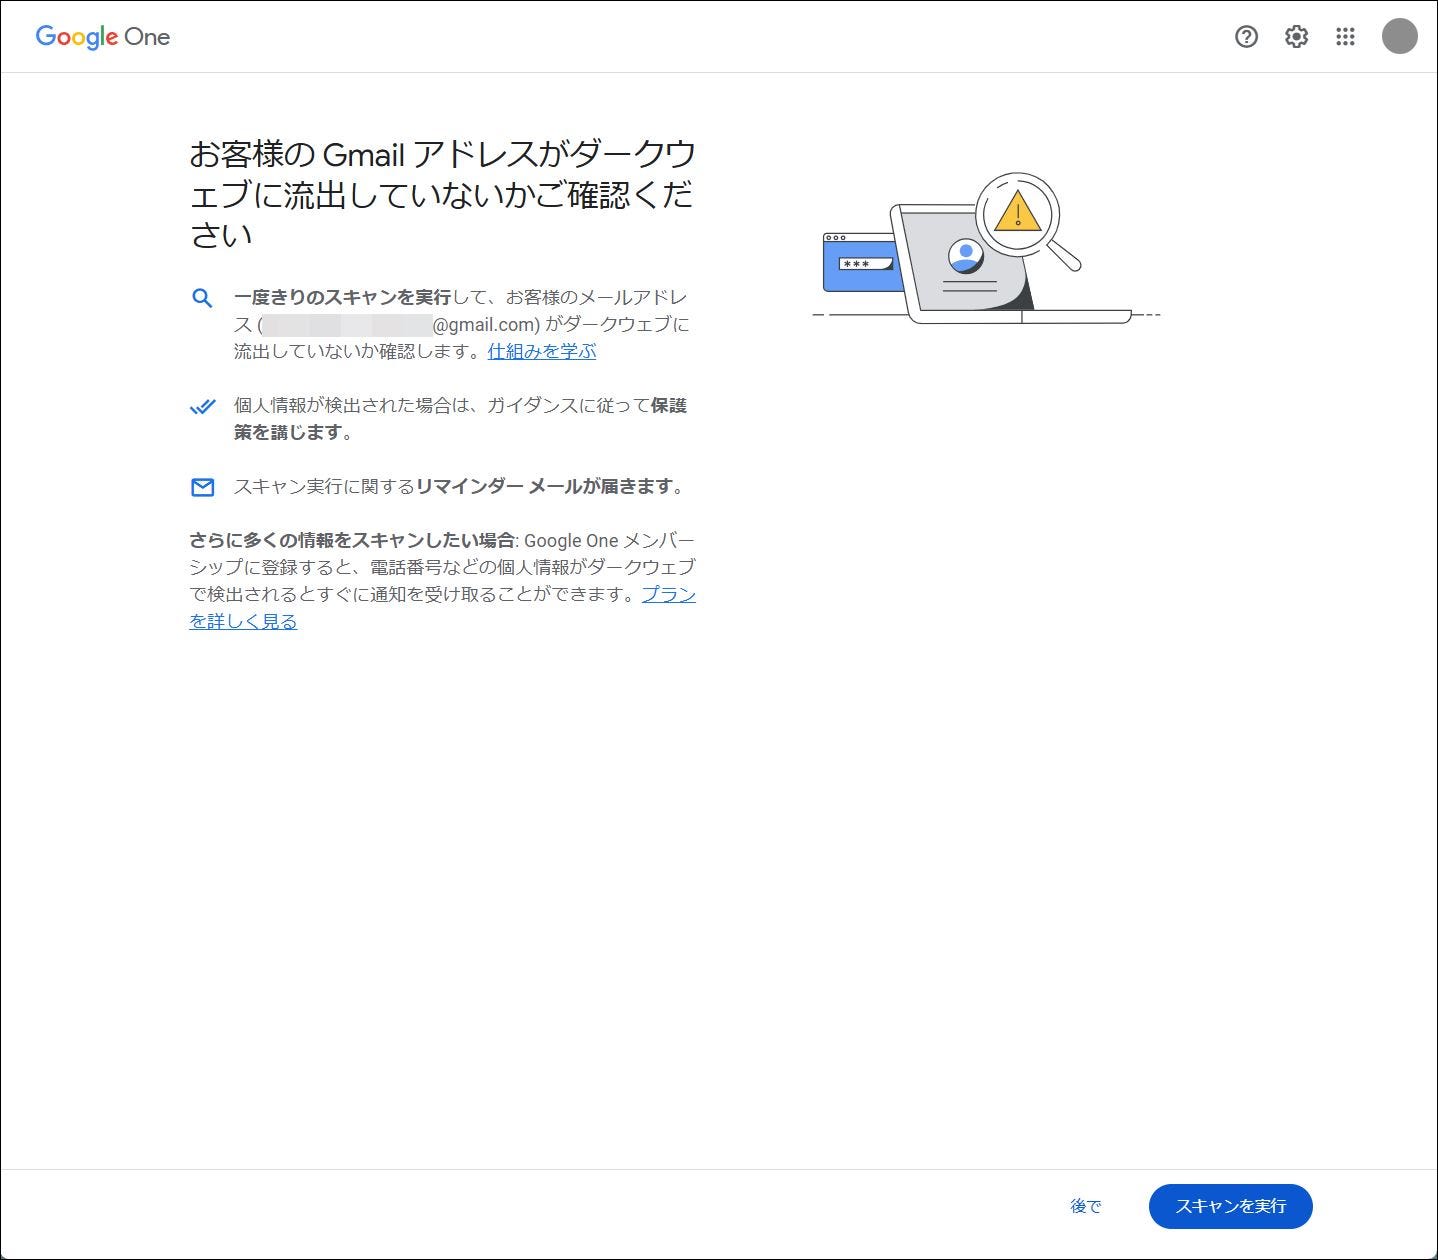Click the Google One logo

click(103, 37)
